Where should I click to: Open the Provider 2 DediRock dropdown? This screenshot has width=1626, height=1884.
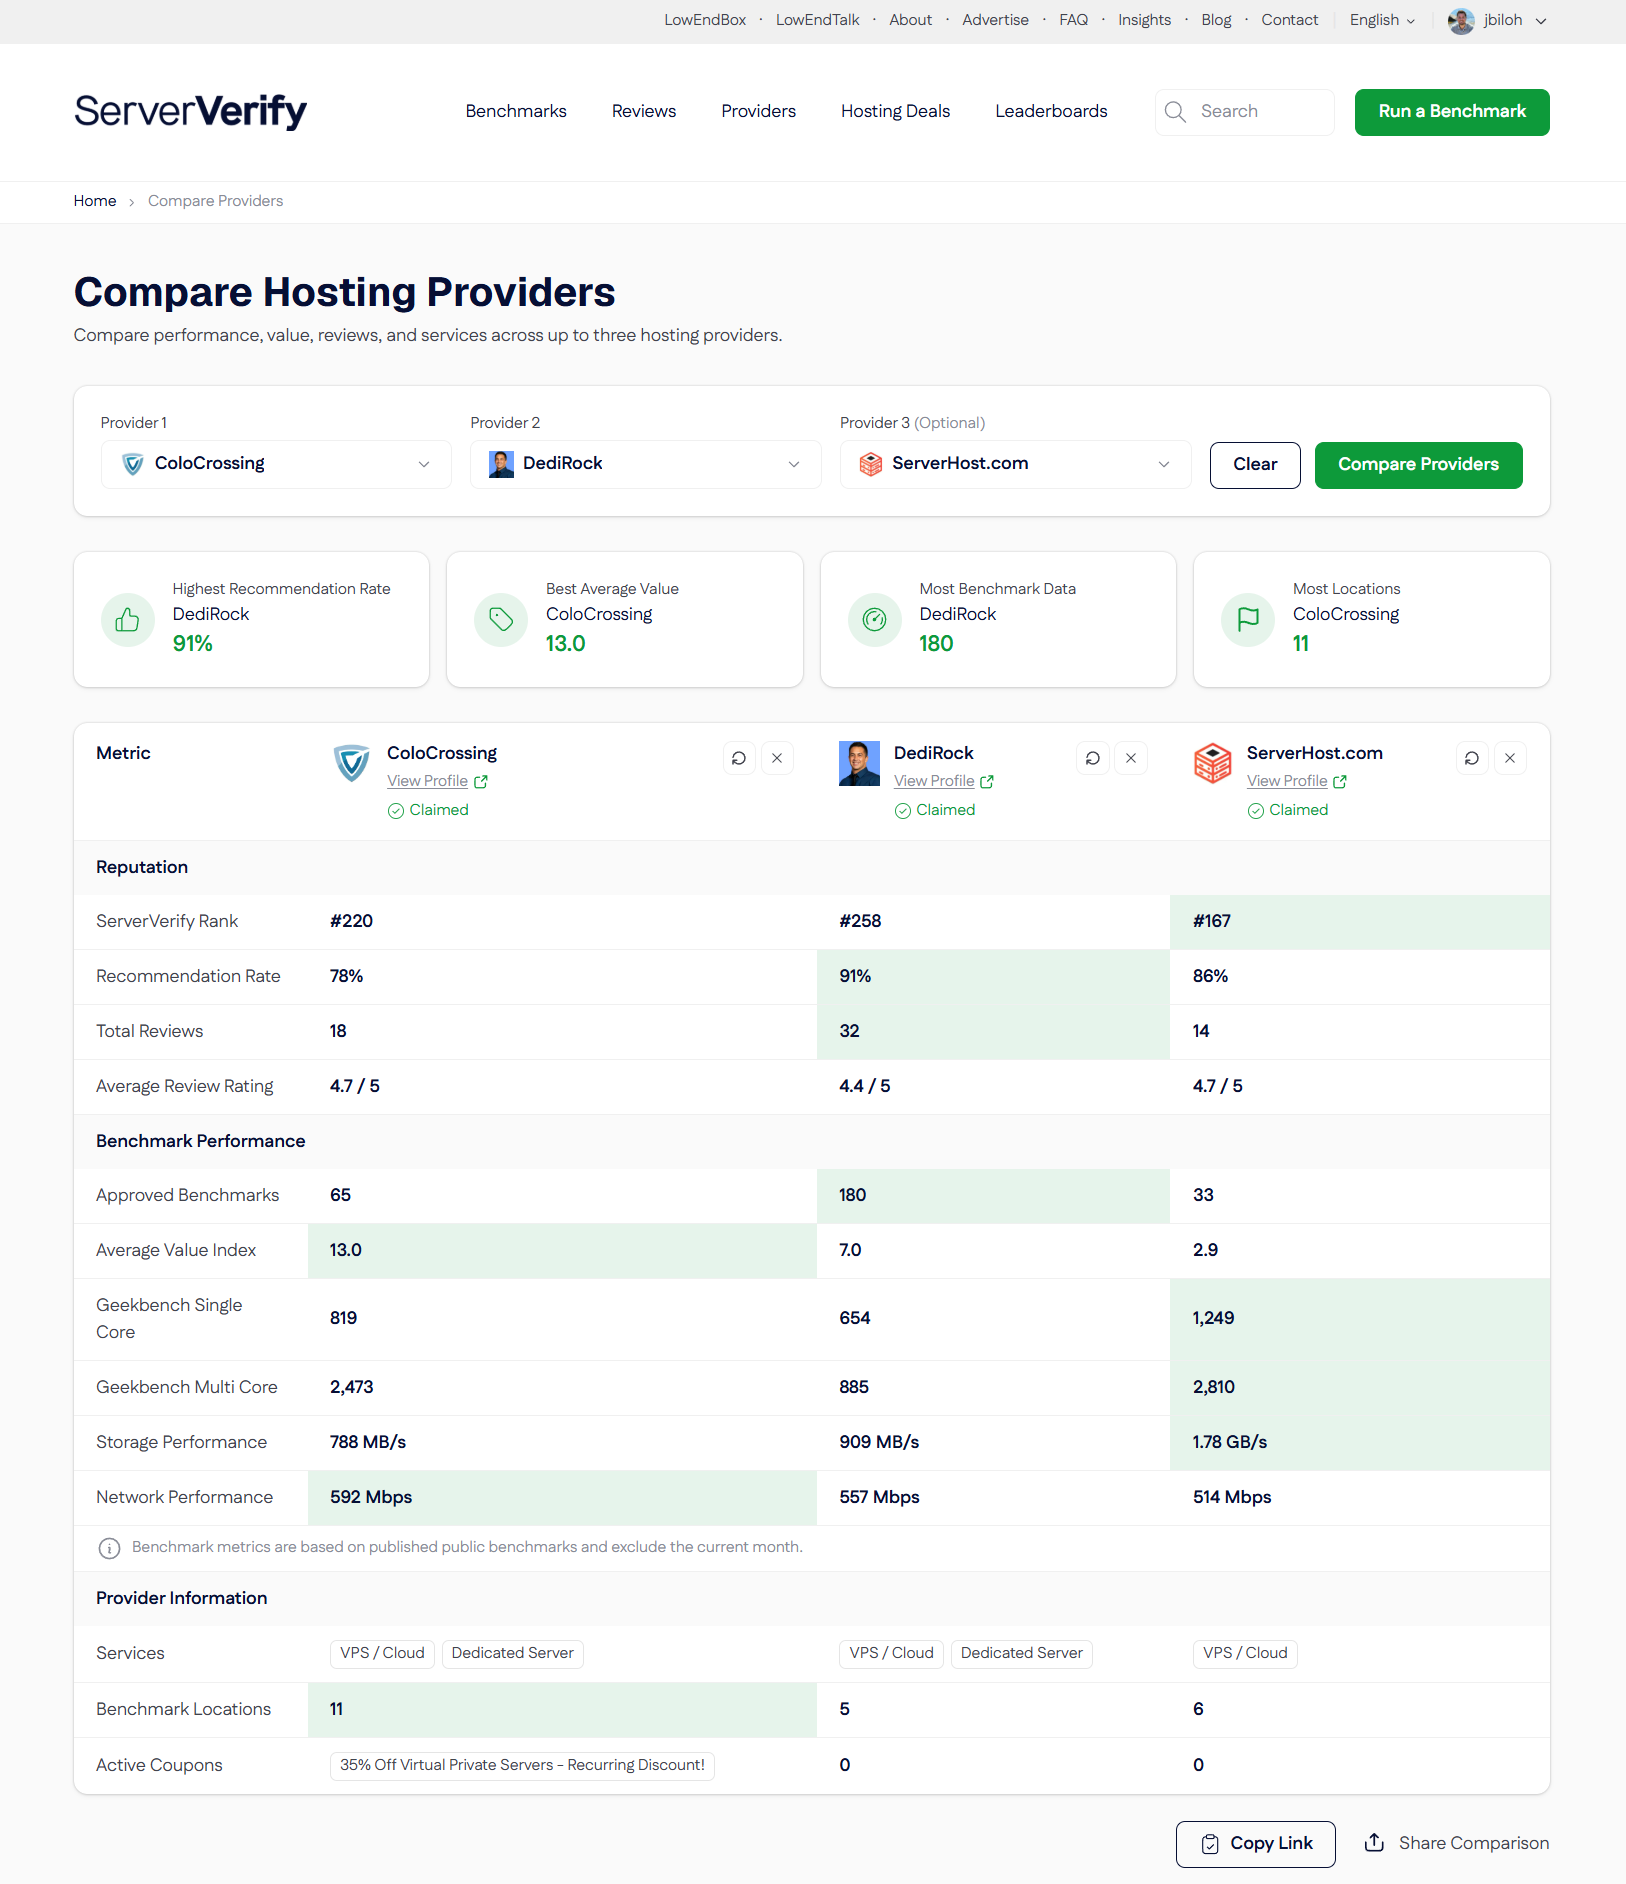point(646,464)
